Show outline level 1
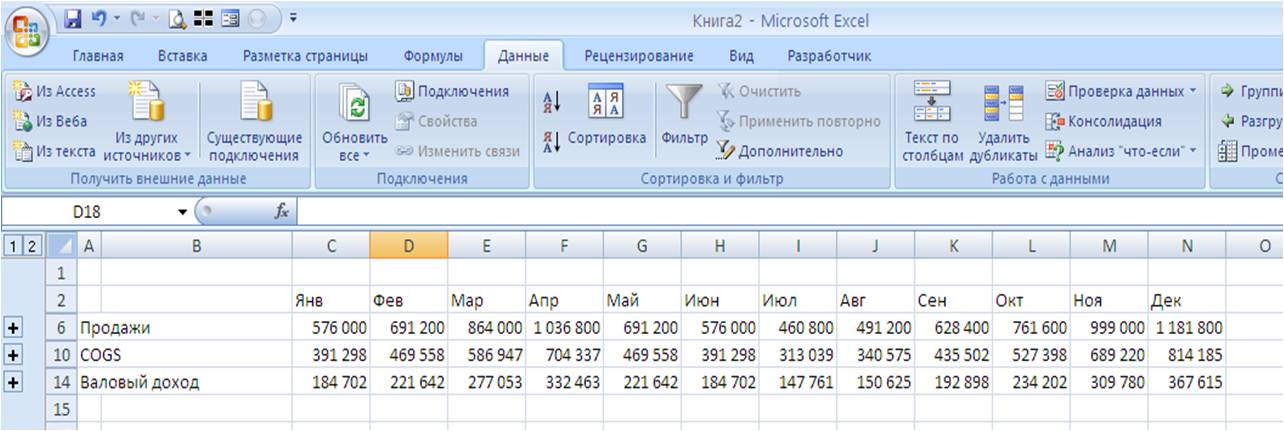 pyautogui.click(x=11, y=245)
